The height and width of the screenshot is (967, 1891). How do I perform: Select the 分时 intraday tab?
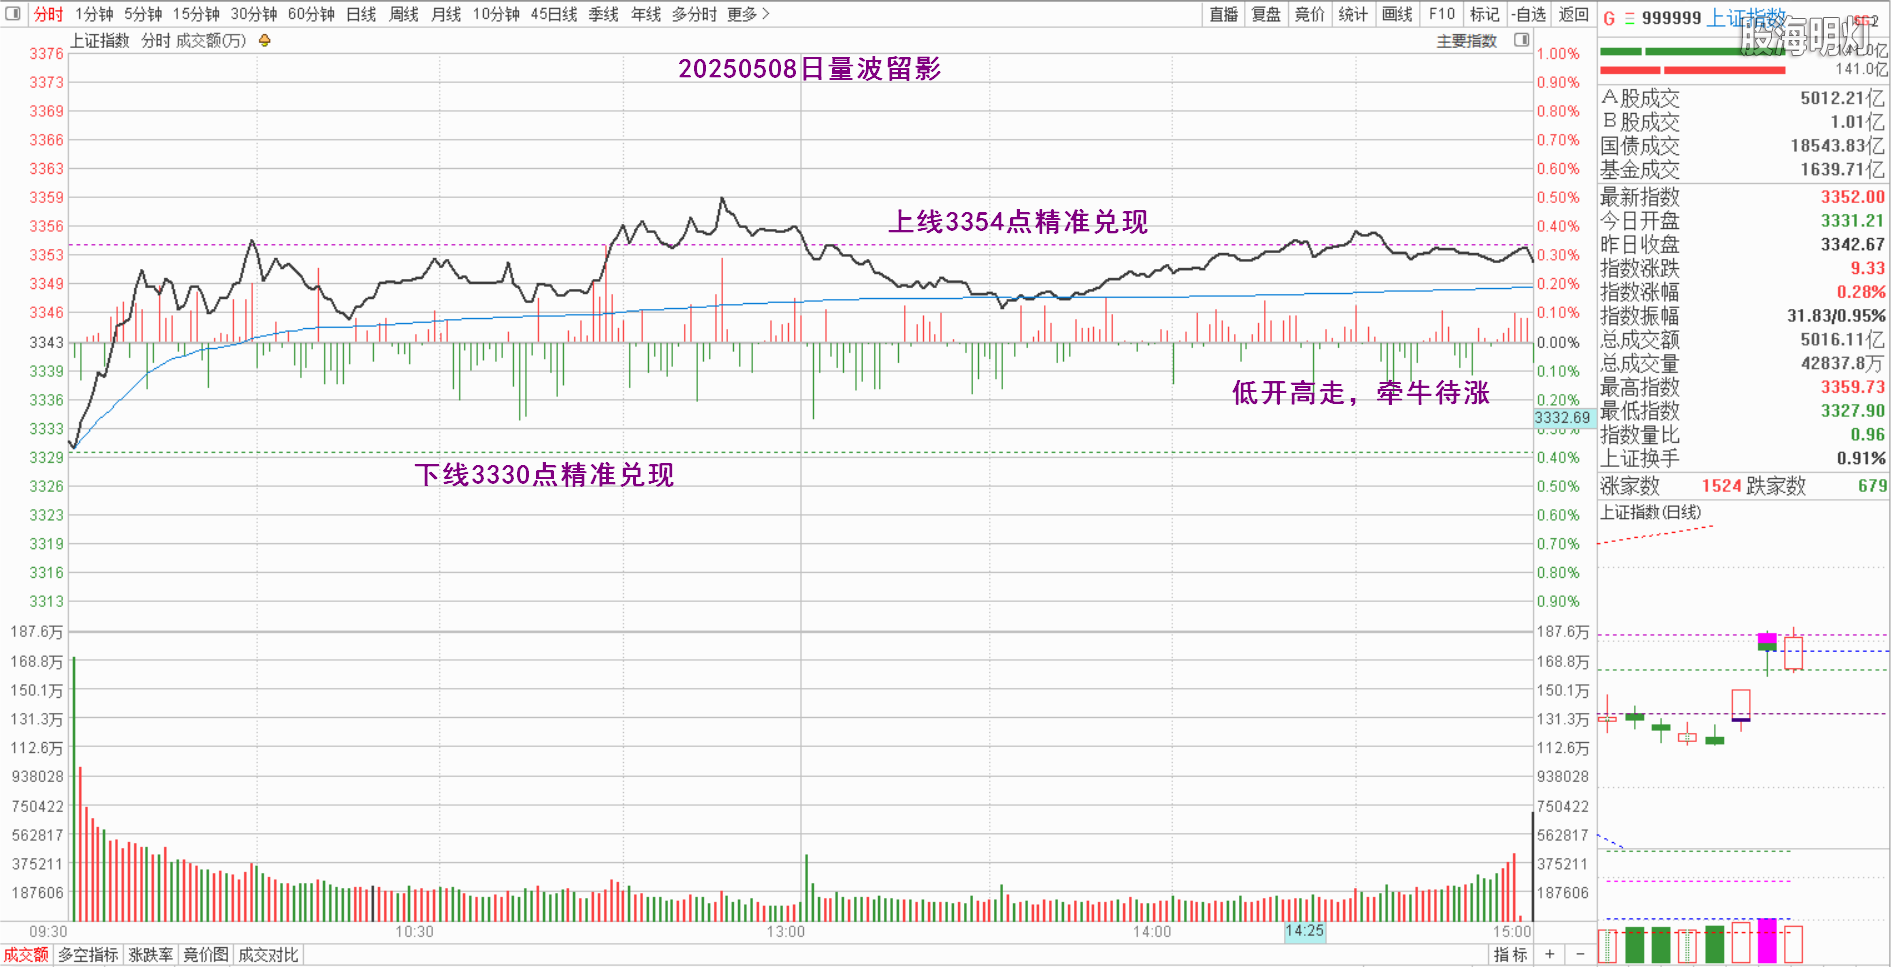48,14
